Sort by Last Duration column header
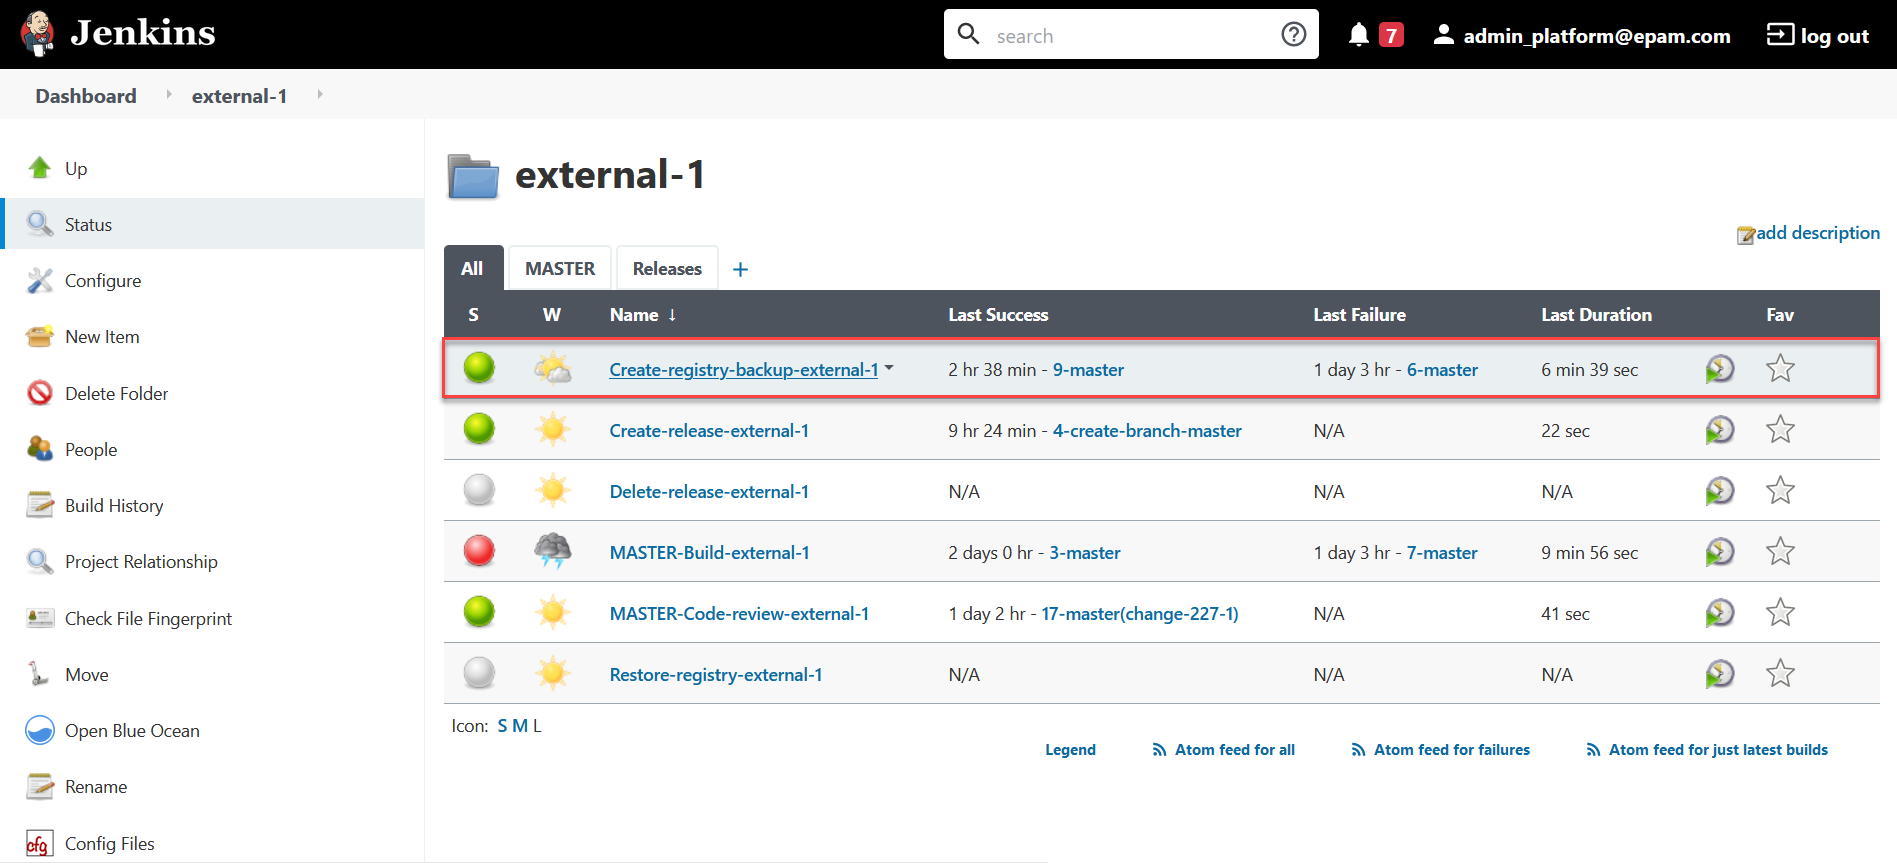This screenshot has height=863, width=1897. (1596, 315)
